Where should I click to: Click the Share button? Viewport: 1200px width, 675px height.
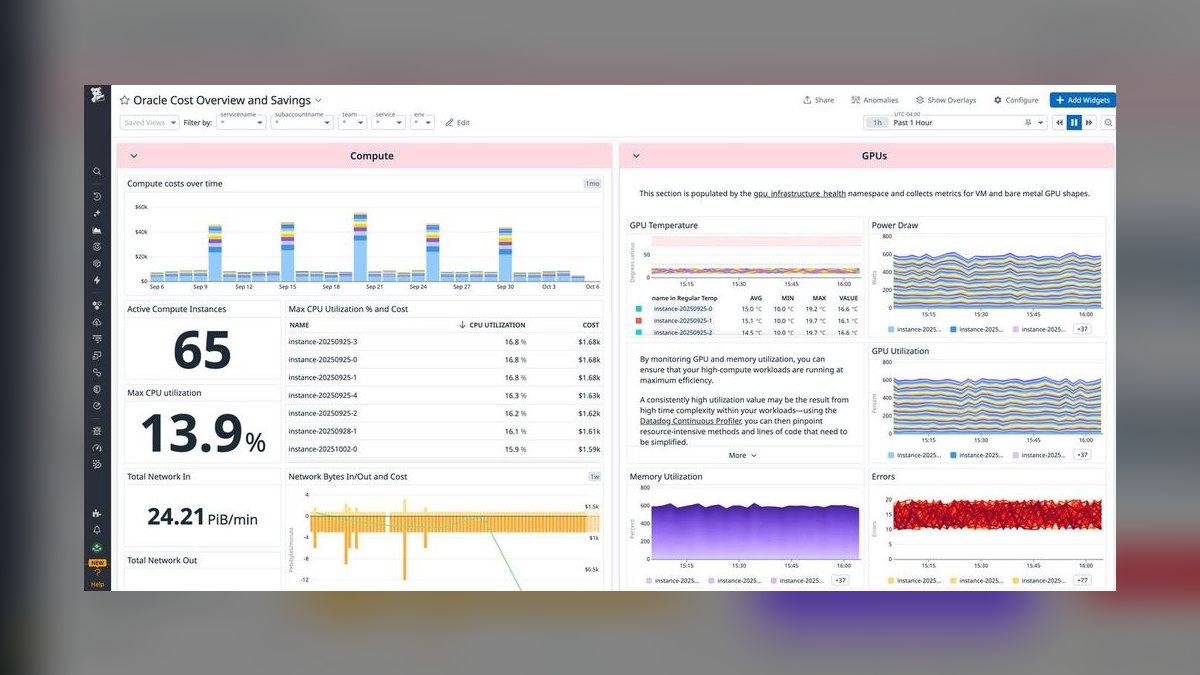818,100
